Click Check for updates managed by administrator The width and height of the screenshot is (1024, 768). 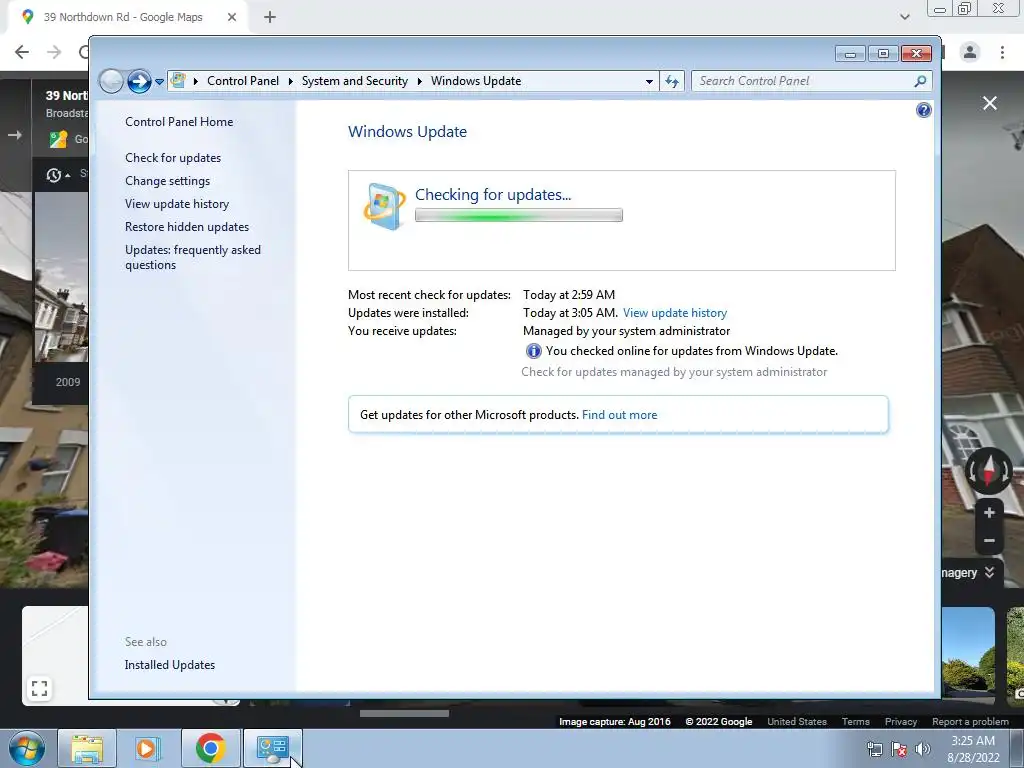coord(674,372)
